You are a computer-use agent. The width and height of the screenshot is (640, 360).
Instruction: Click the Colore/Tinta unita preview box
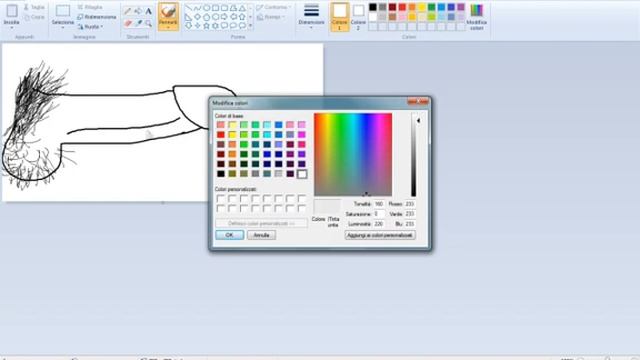click(327, 207)
